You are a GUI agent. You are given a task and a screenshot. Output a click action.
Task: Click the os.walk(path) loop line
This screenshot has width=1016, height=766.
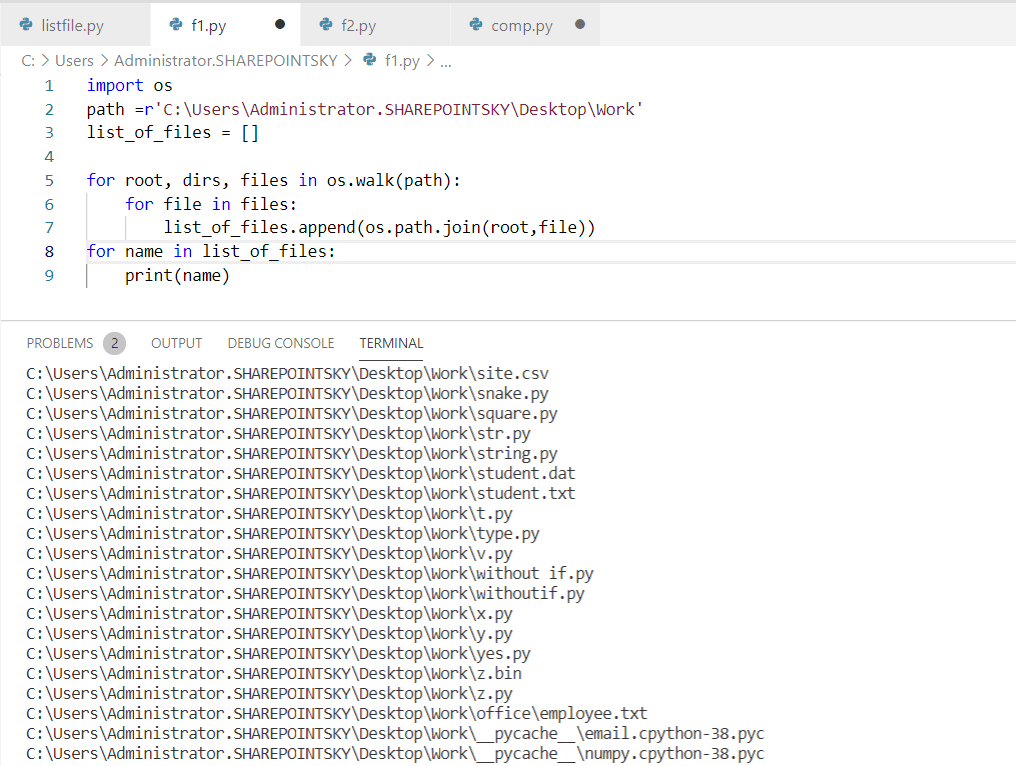[273, 181]
